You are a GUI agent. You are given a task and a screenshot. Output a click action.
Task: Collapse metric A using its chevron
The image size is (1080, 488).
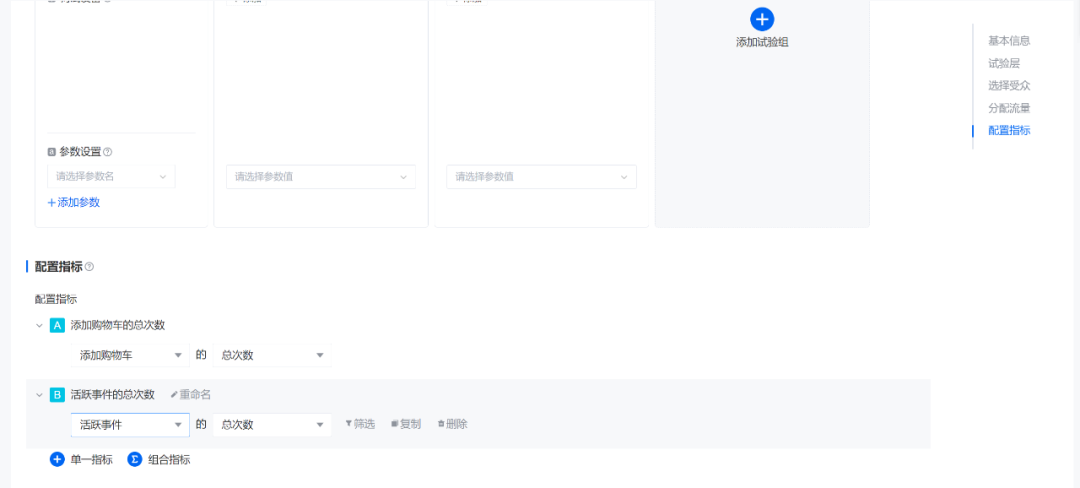[39, 326]
